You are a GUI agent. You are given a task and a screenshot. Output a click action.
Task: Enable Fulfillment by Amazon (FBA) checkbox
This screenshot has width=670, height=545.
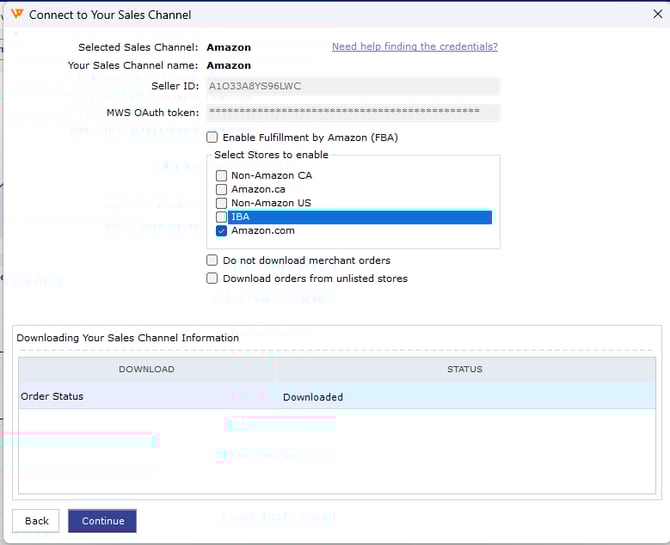212,137
